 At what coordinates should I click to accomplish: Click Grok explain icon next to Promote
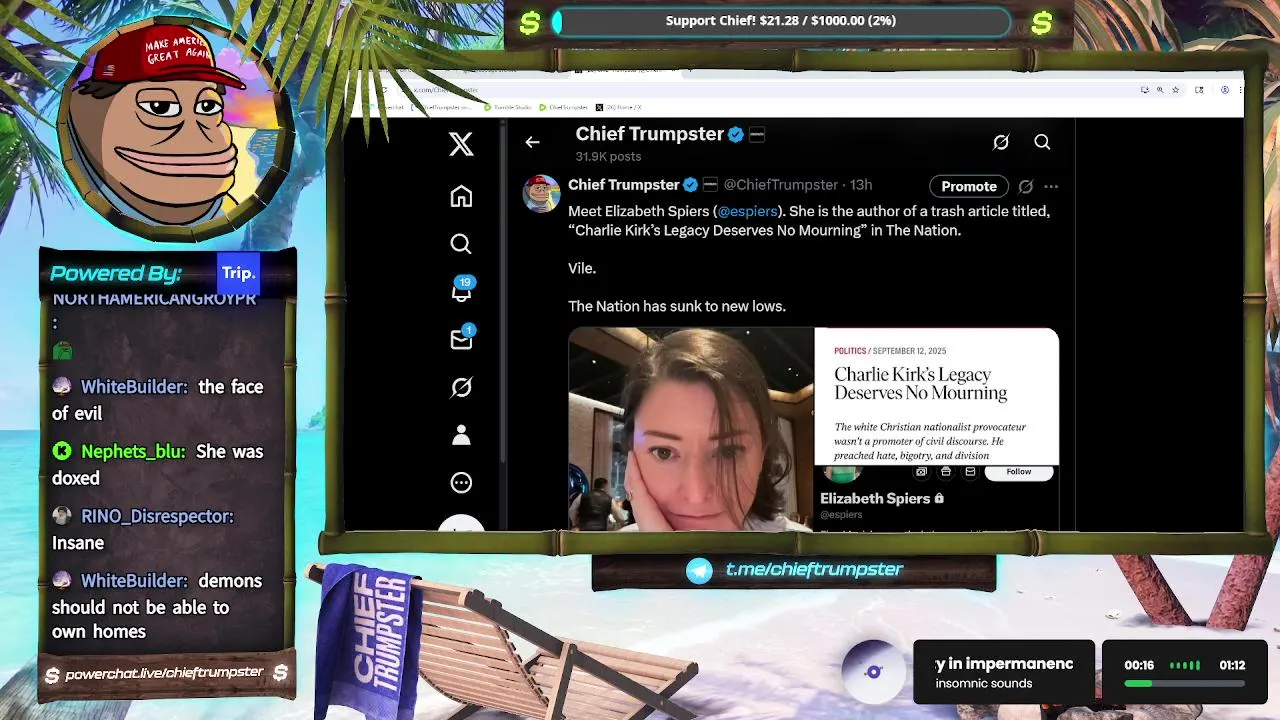click(1025, 186)
